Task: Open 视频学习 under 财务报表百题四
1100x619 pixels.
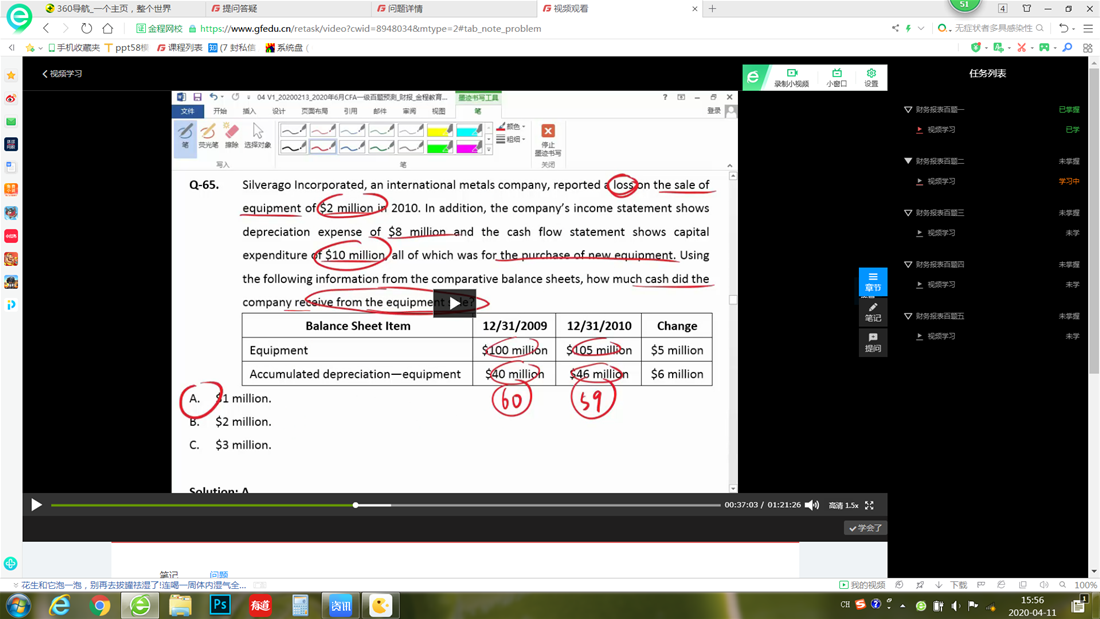Action: coord(941,285)
